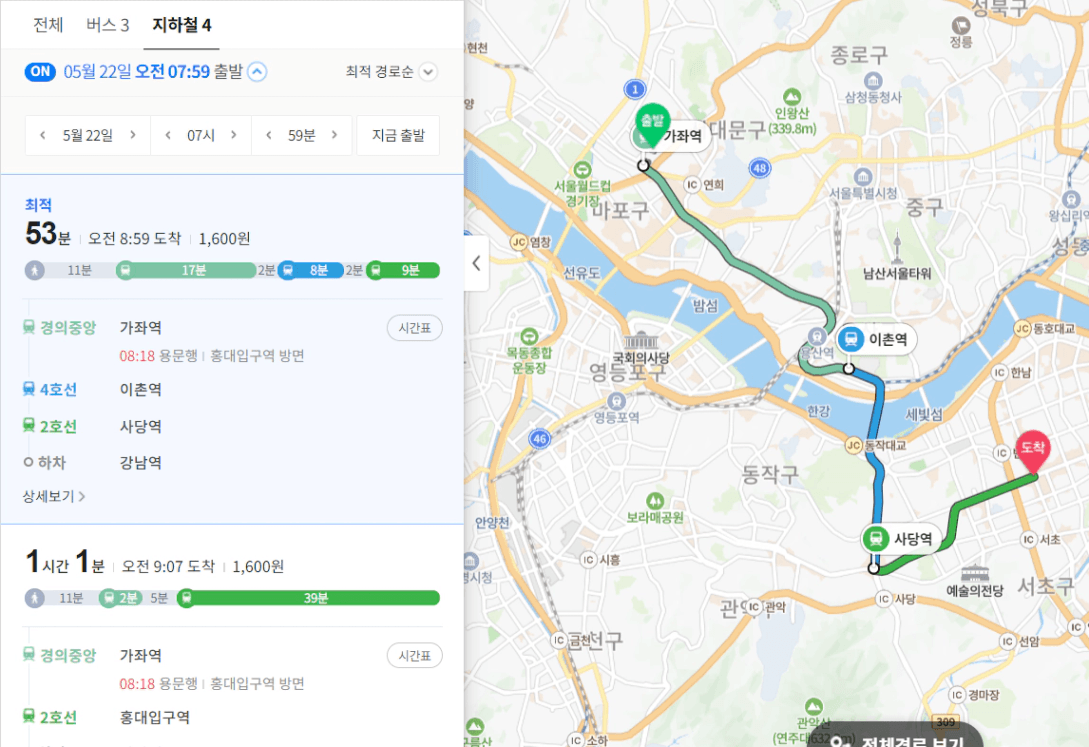
Task: Open 상세보기 for the best route
Action: [x=53, y=496]
